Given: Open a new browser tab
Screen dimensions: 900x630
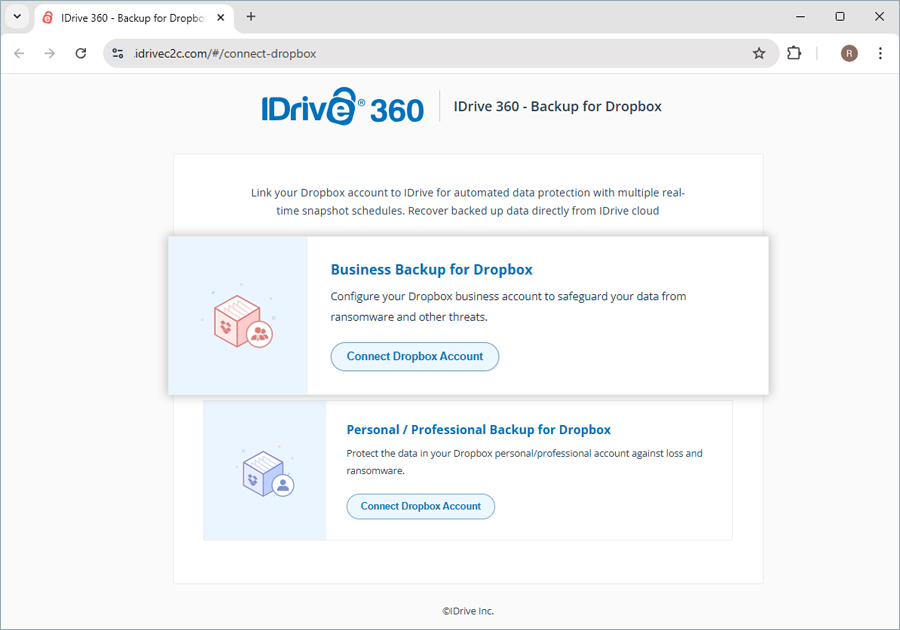Looking at the screenshot, I should [x=251, y=17].
